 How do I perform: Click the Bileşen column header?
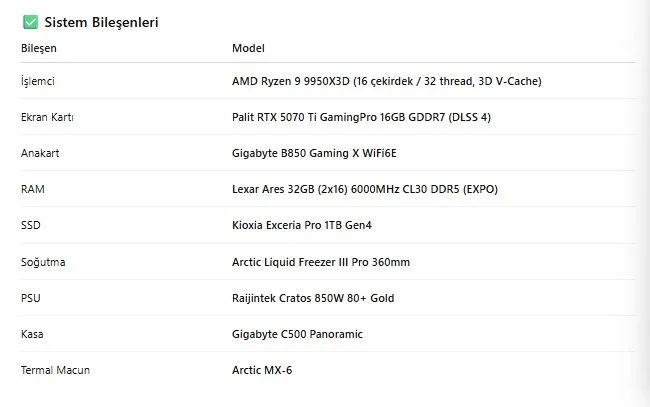(39, 48)
